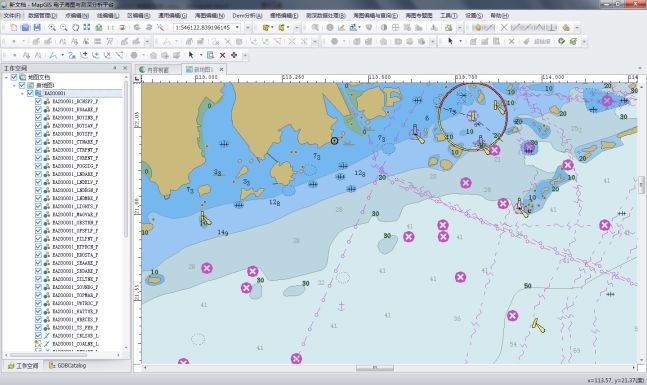Image resolution: width=647 pixels, height=385 pixels.
Task: Open the 工具(T) menu
Action: coord(449,16)
